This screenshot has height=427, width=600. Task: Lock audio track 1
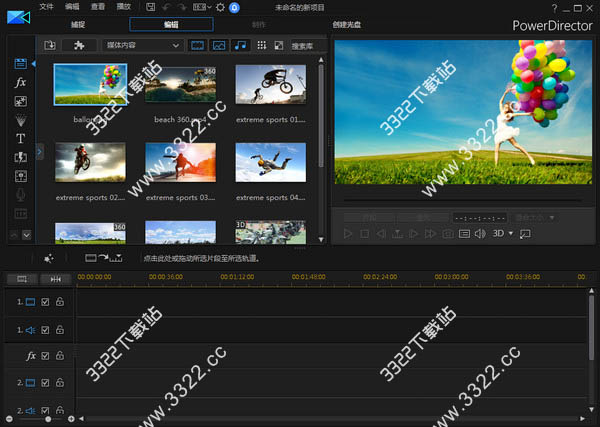pos(60,329)
